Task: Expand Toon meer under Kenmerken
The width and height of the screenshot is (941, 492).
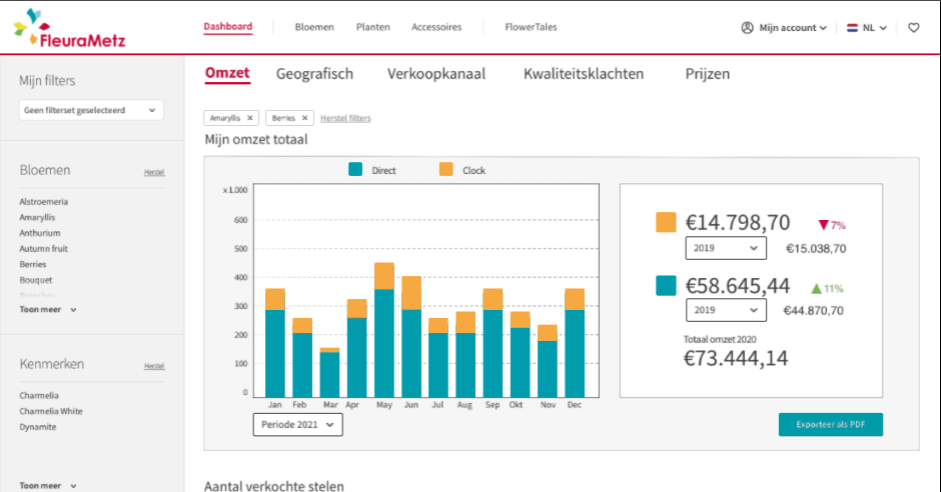Action: [48, 485]
